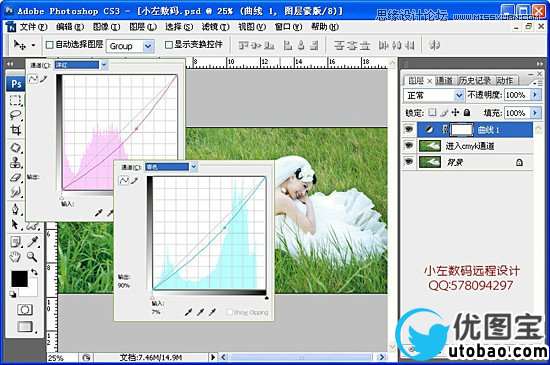The width and height of the screenshot is (550, 365).
Task: Toggle Quick Mask mode button
Action: pyautogui.click(x=25, y=310)
